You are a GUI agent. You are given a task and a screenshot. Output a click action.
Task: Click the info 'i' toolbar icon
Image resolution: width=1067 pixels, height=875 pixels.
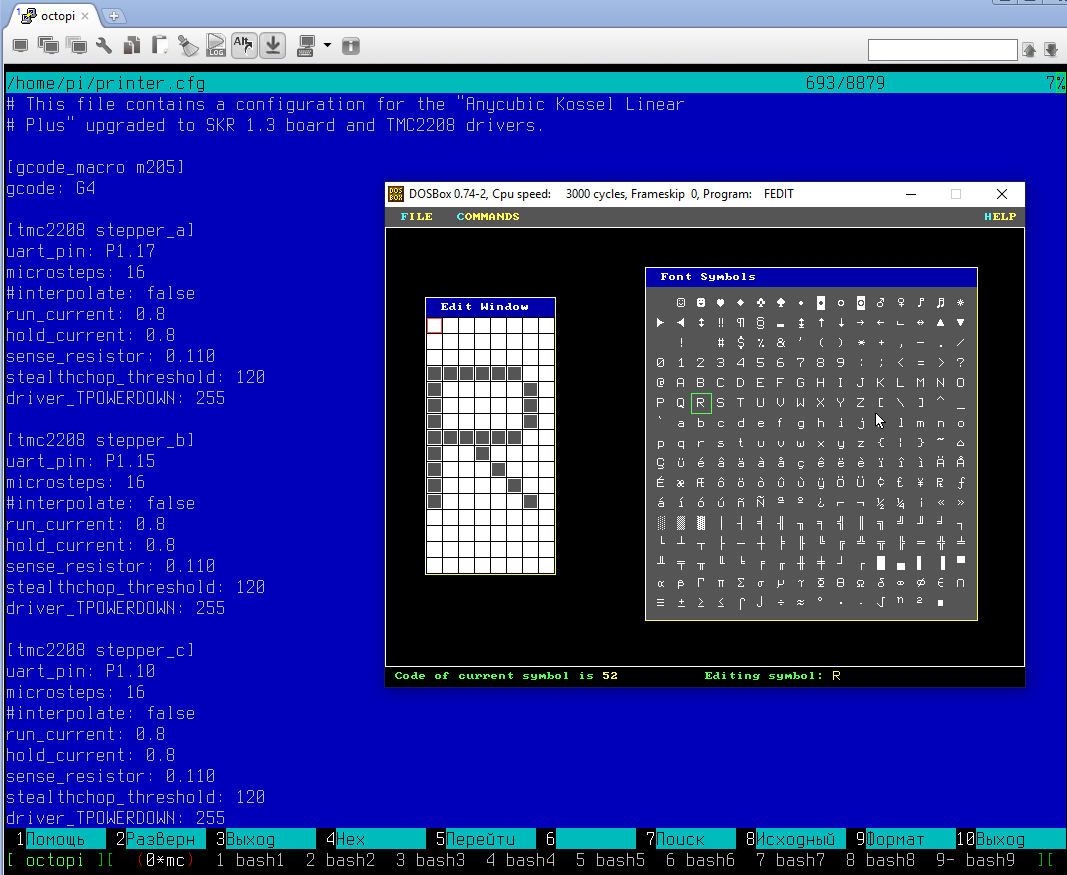(x=350, y=46)
